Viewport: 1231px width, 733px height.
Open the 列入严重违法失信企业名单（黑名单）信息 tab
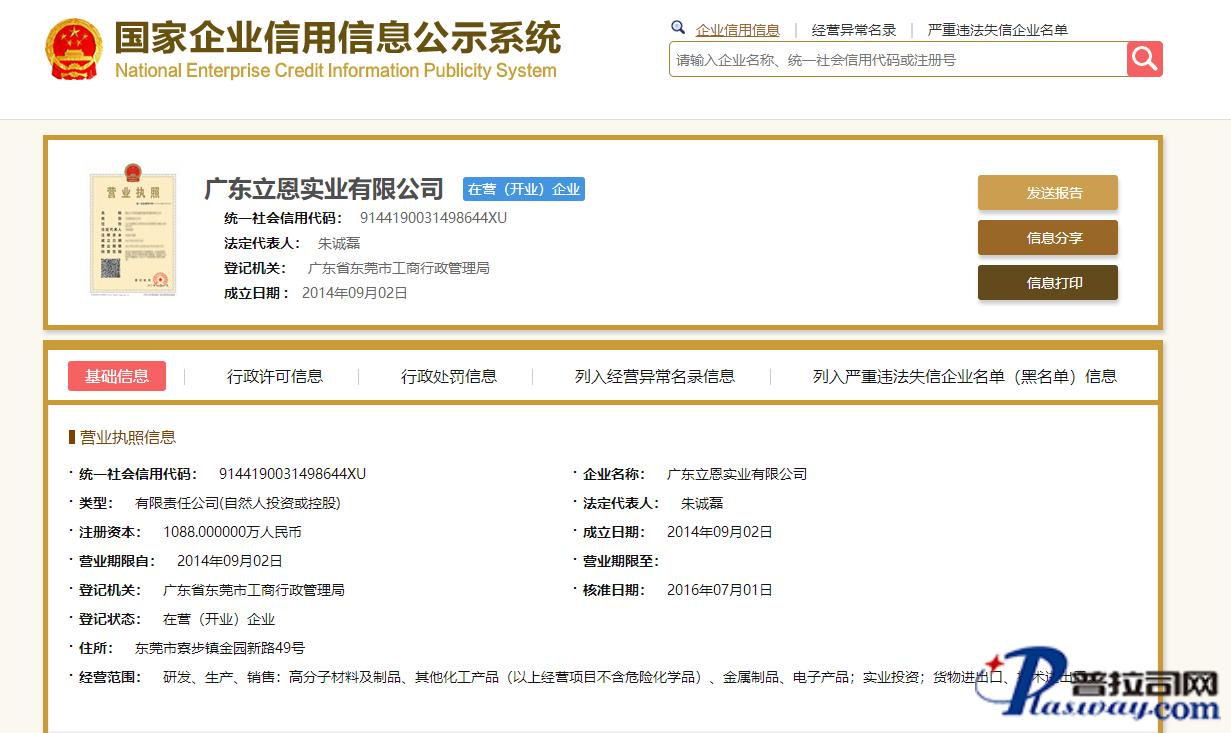tap(964, 377)
